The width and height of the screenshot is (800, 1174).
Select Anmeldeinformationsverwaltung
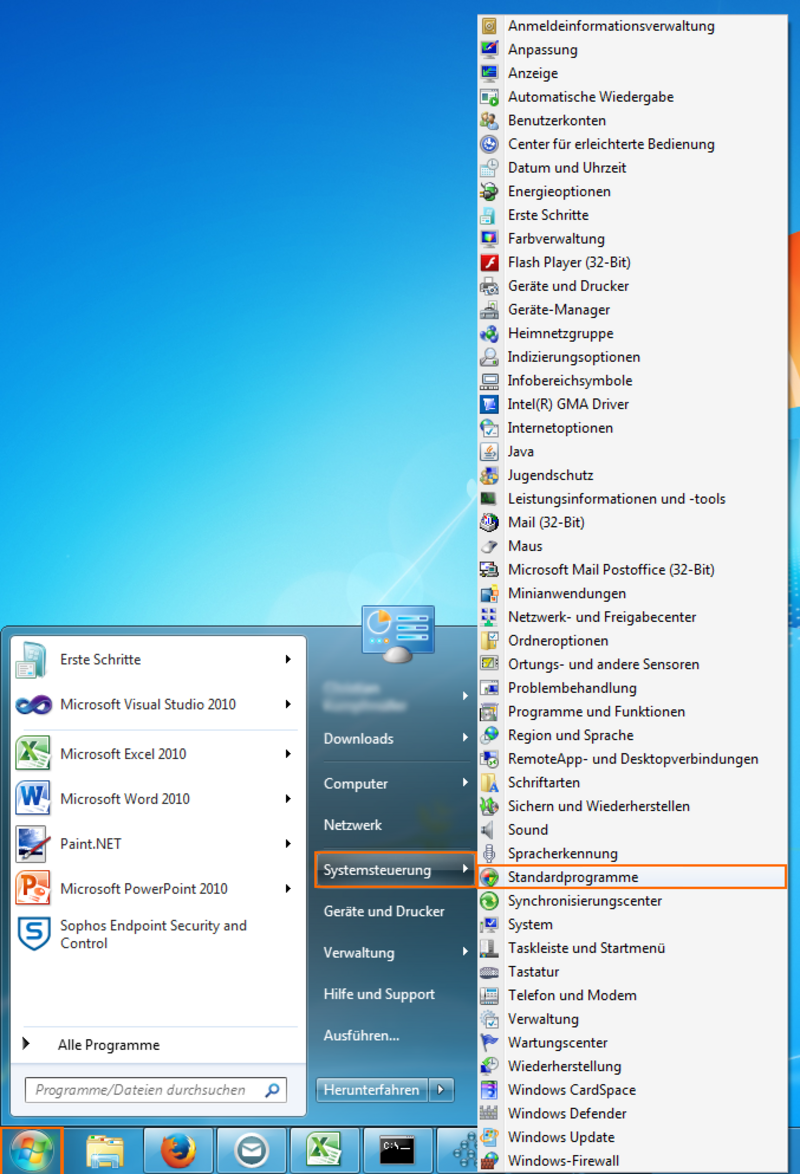click(632, 25)
